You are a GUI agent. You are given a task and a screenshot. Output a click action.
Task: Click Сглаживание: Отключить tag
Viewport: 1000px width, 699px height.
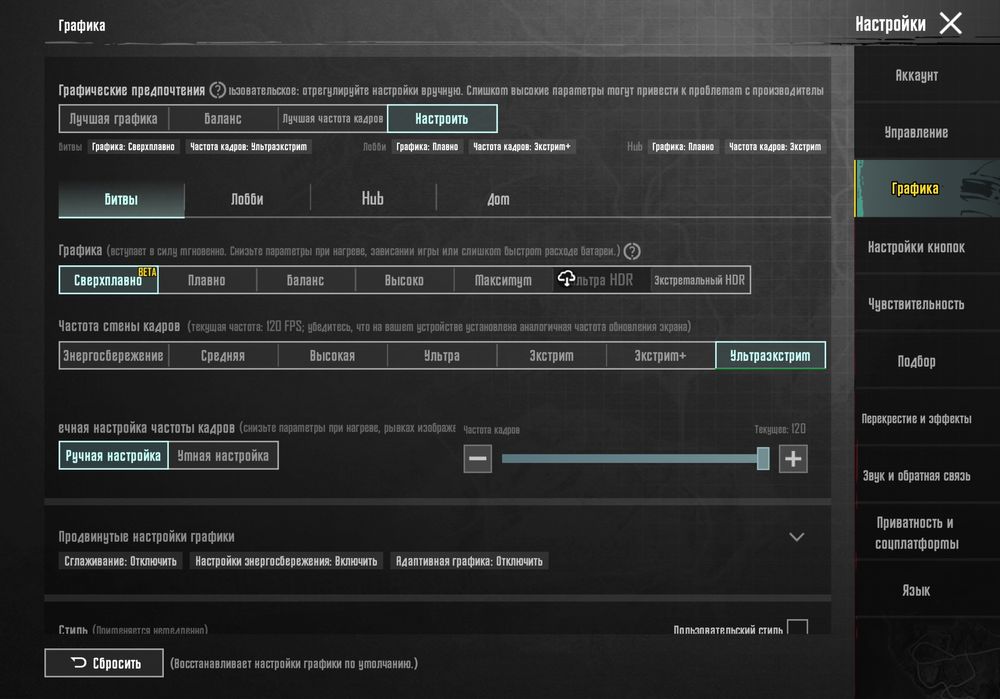(x=121, y=561)
